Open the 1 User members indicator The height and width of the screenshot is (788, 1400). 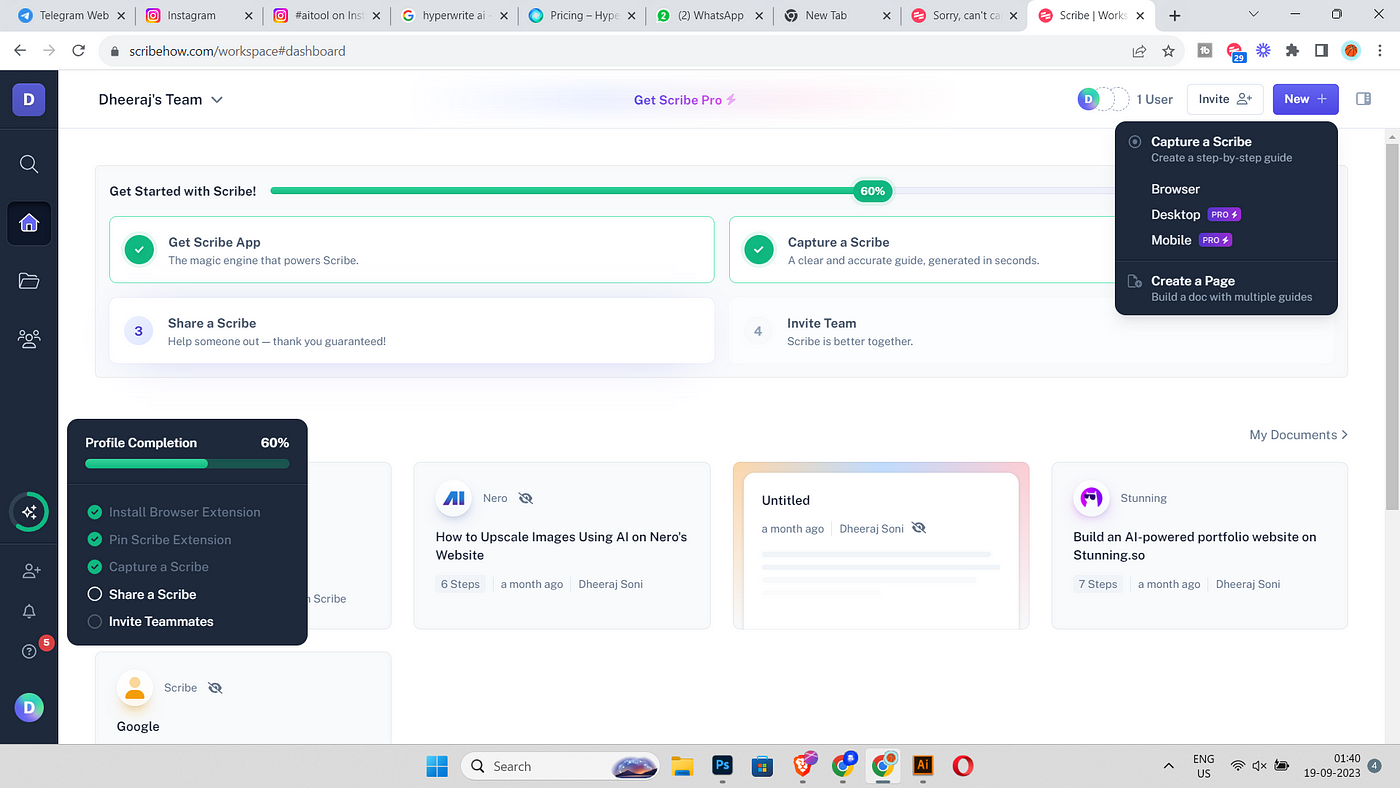tap(1125, 99)
